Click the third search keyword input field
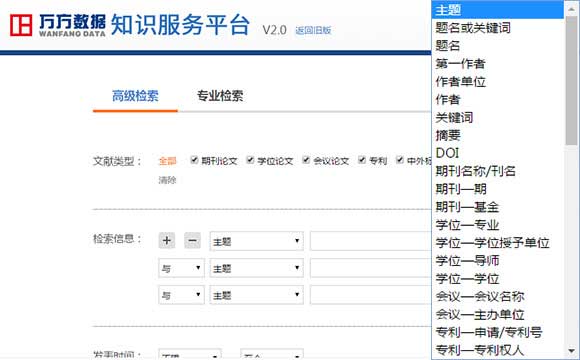Viewport: 580px width, 360px height. (x=371, y=295)
